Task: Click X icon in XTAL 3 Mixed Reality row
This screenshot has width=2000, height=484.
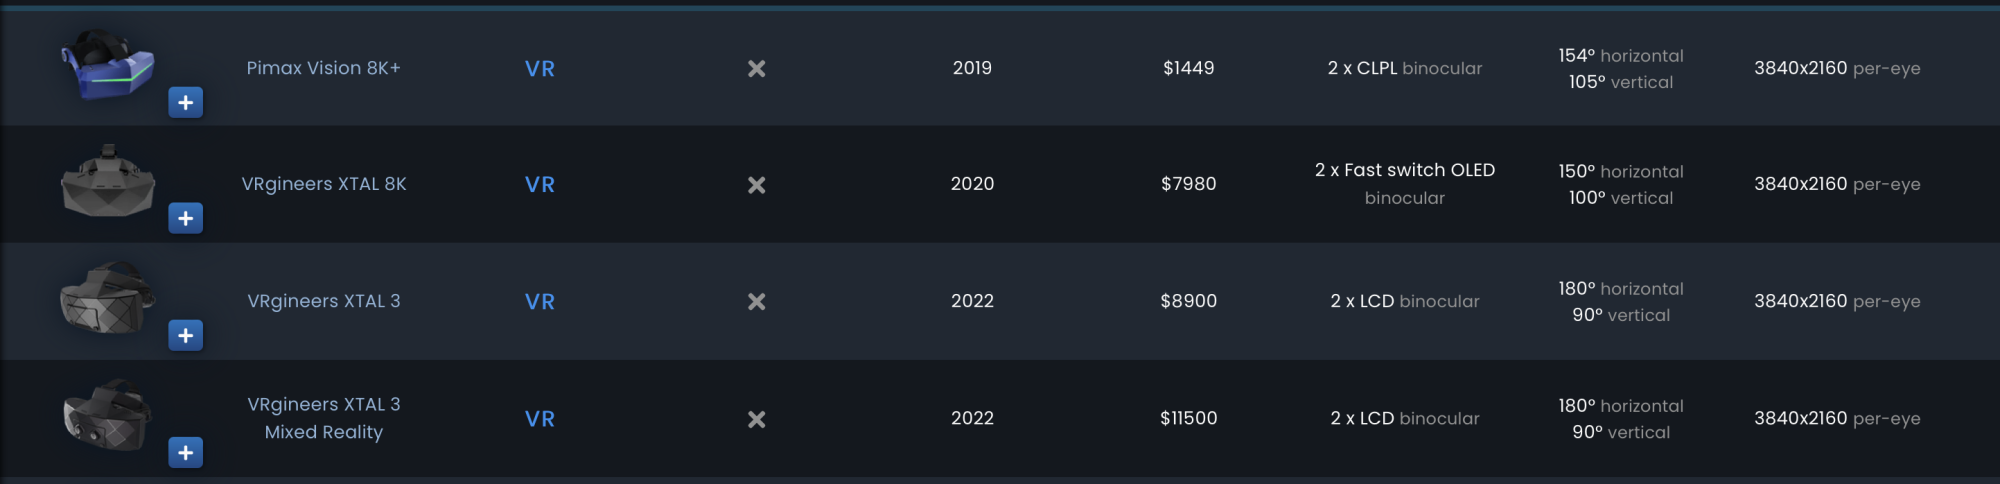Action: (757, 419)
